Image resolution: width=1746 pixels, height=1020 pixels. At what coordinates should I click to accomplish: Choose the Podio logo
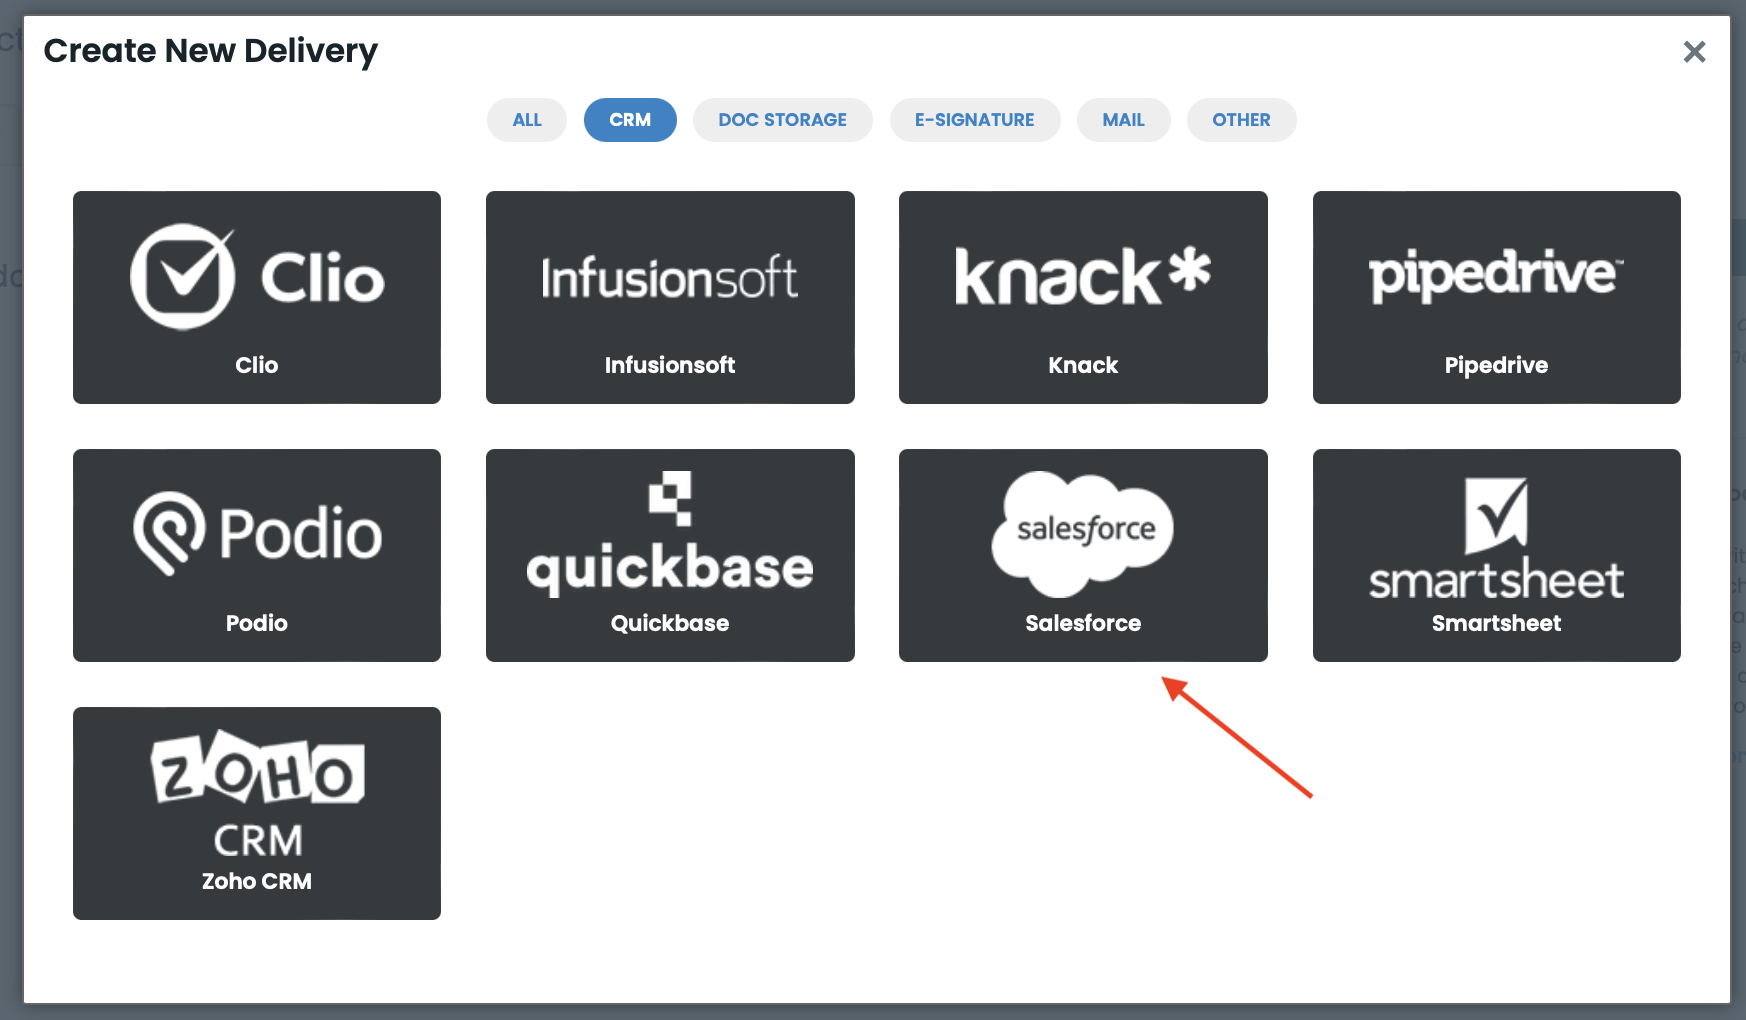coord(257,533)
